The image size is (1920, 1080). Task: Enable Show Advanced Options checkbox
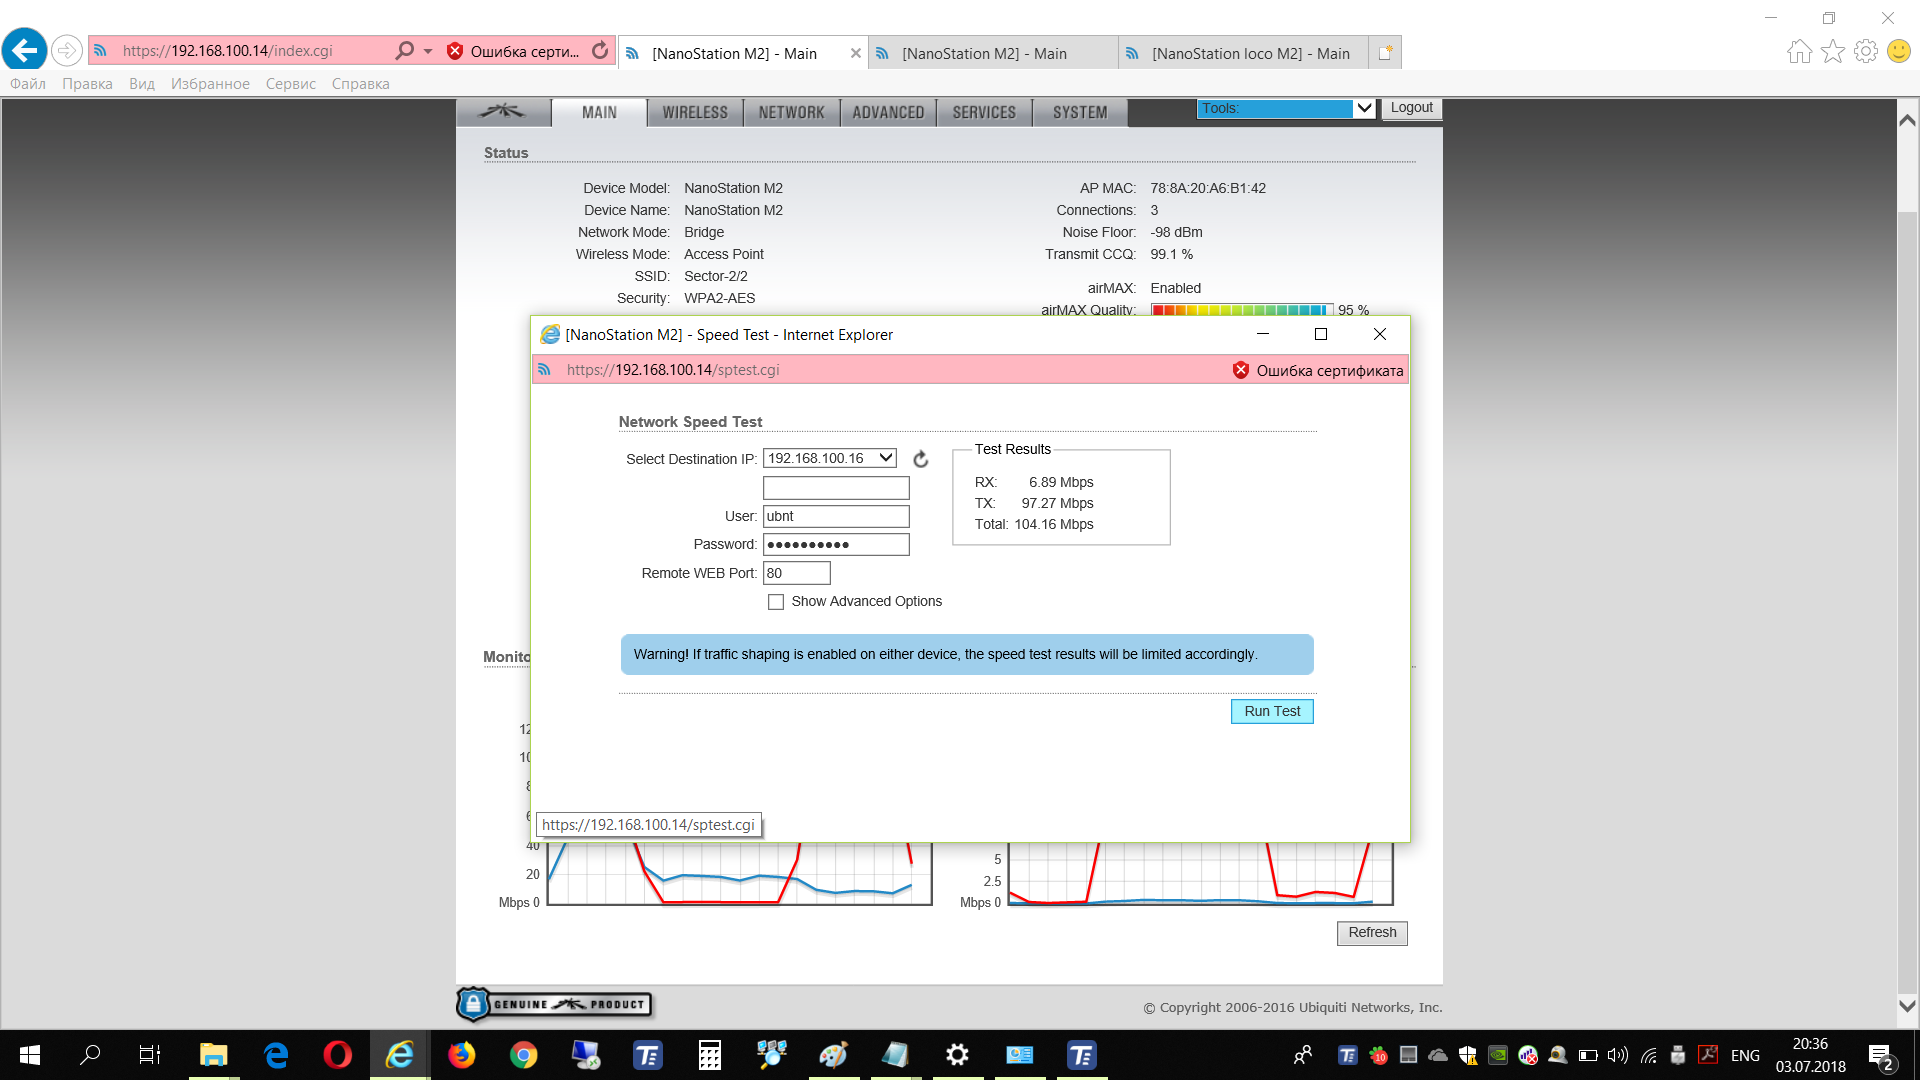(776, 602)
